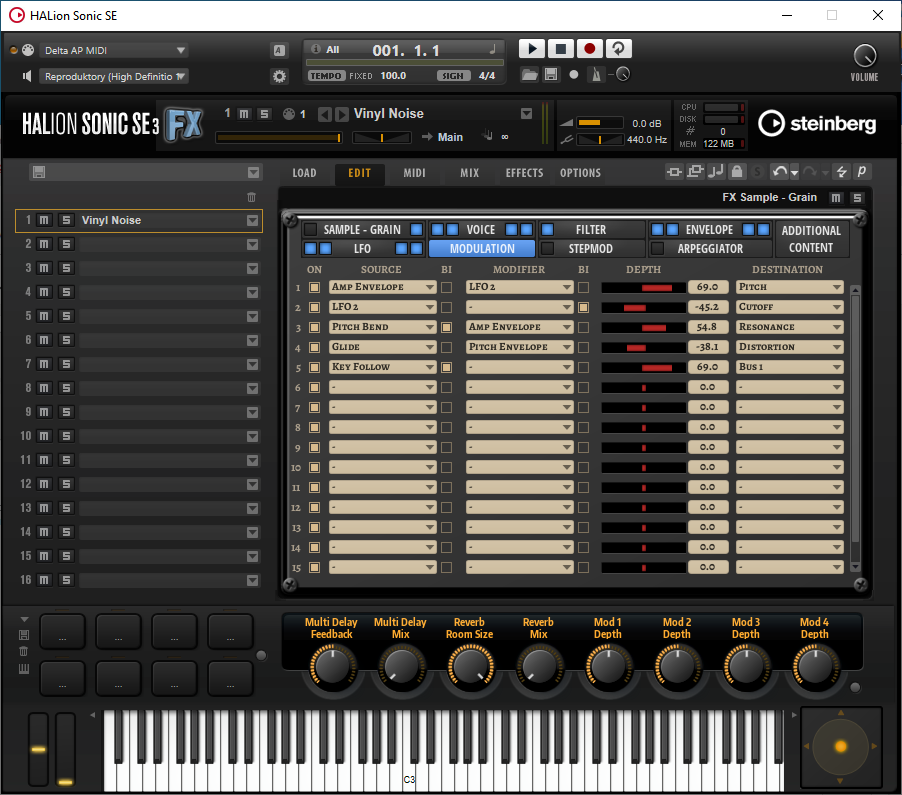Click the Undo icon in the toolbar
This screenshot has width=902, height=795.
[780, 171]
